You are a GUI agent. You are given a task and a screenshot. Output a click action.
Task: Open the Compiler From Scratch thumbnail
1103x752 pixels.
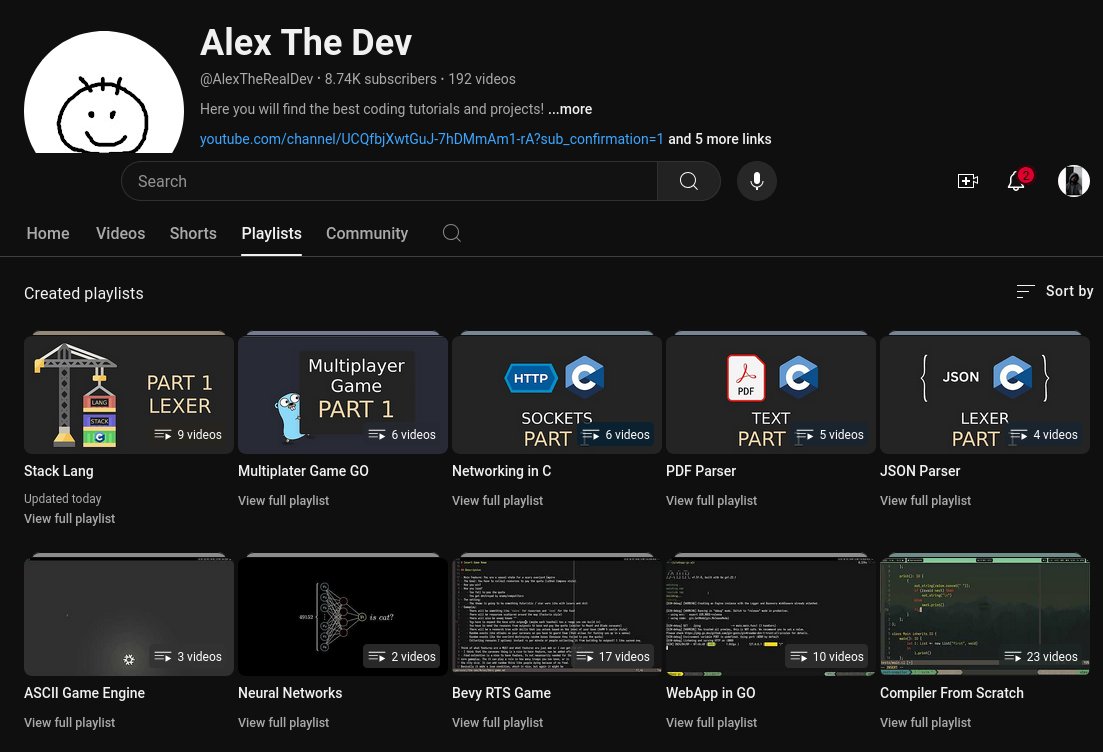click(x=984, y=617)
